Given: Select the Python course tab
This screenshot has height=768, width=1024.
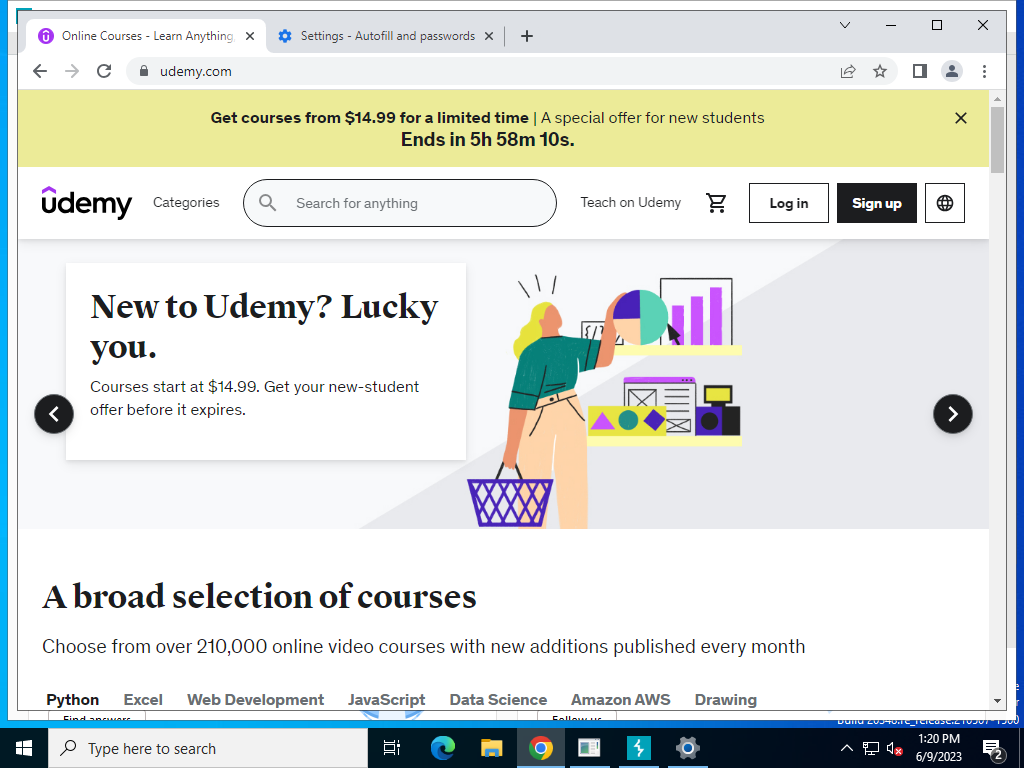Looking at the screenshot, I should pyautogui.click(x=72, y=699).
